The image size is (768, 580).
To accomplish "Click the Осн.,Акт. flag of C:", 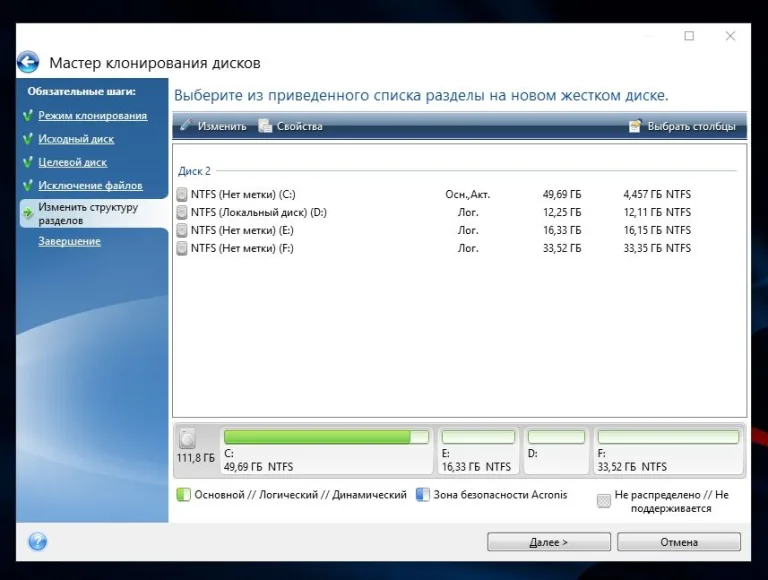I will [467, 194].
